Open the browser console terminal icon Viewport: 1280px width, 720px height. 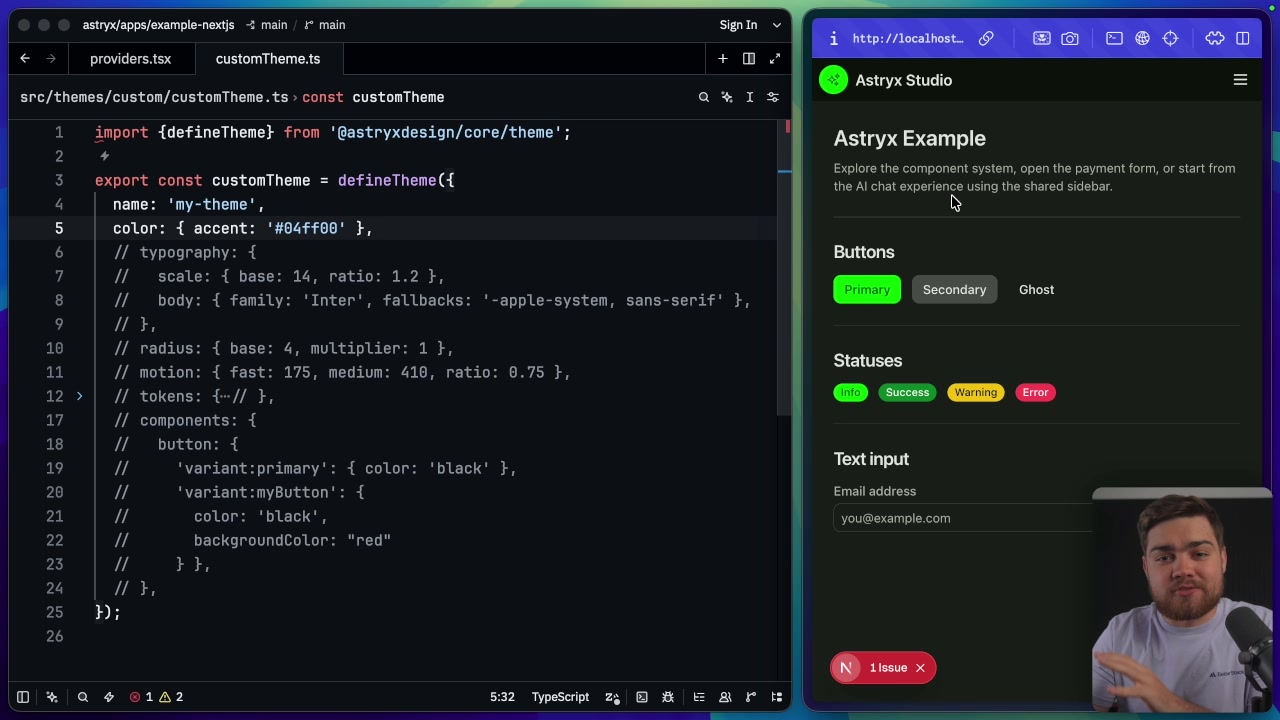(x=1114, y=38)
